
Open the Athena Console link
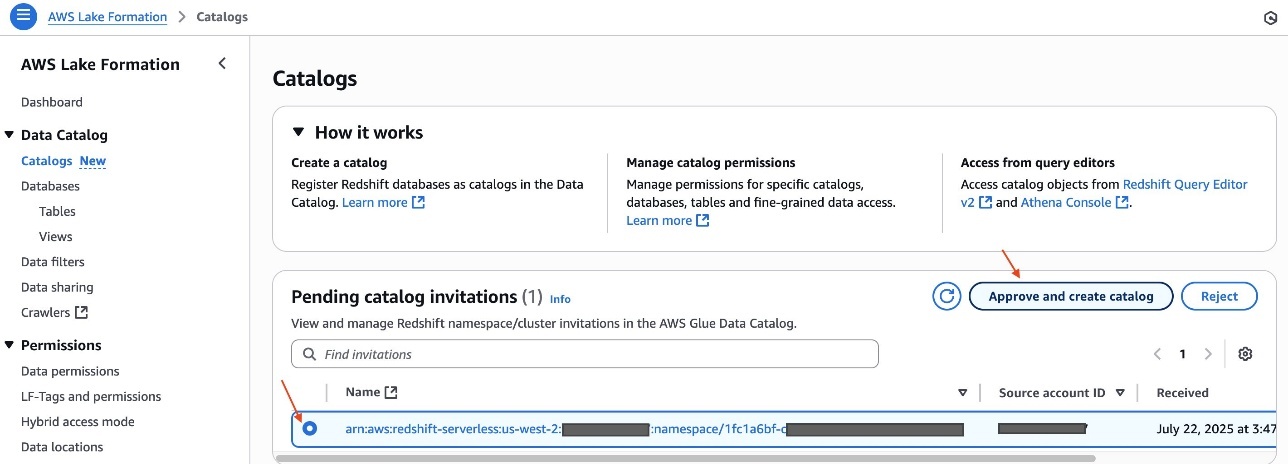click(x=1075, y=202)
